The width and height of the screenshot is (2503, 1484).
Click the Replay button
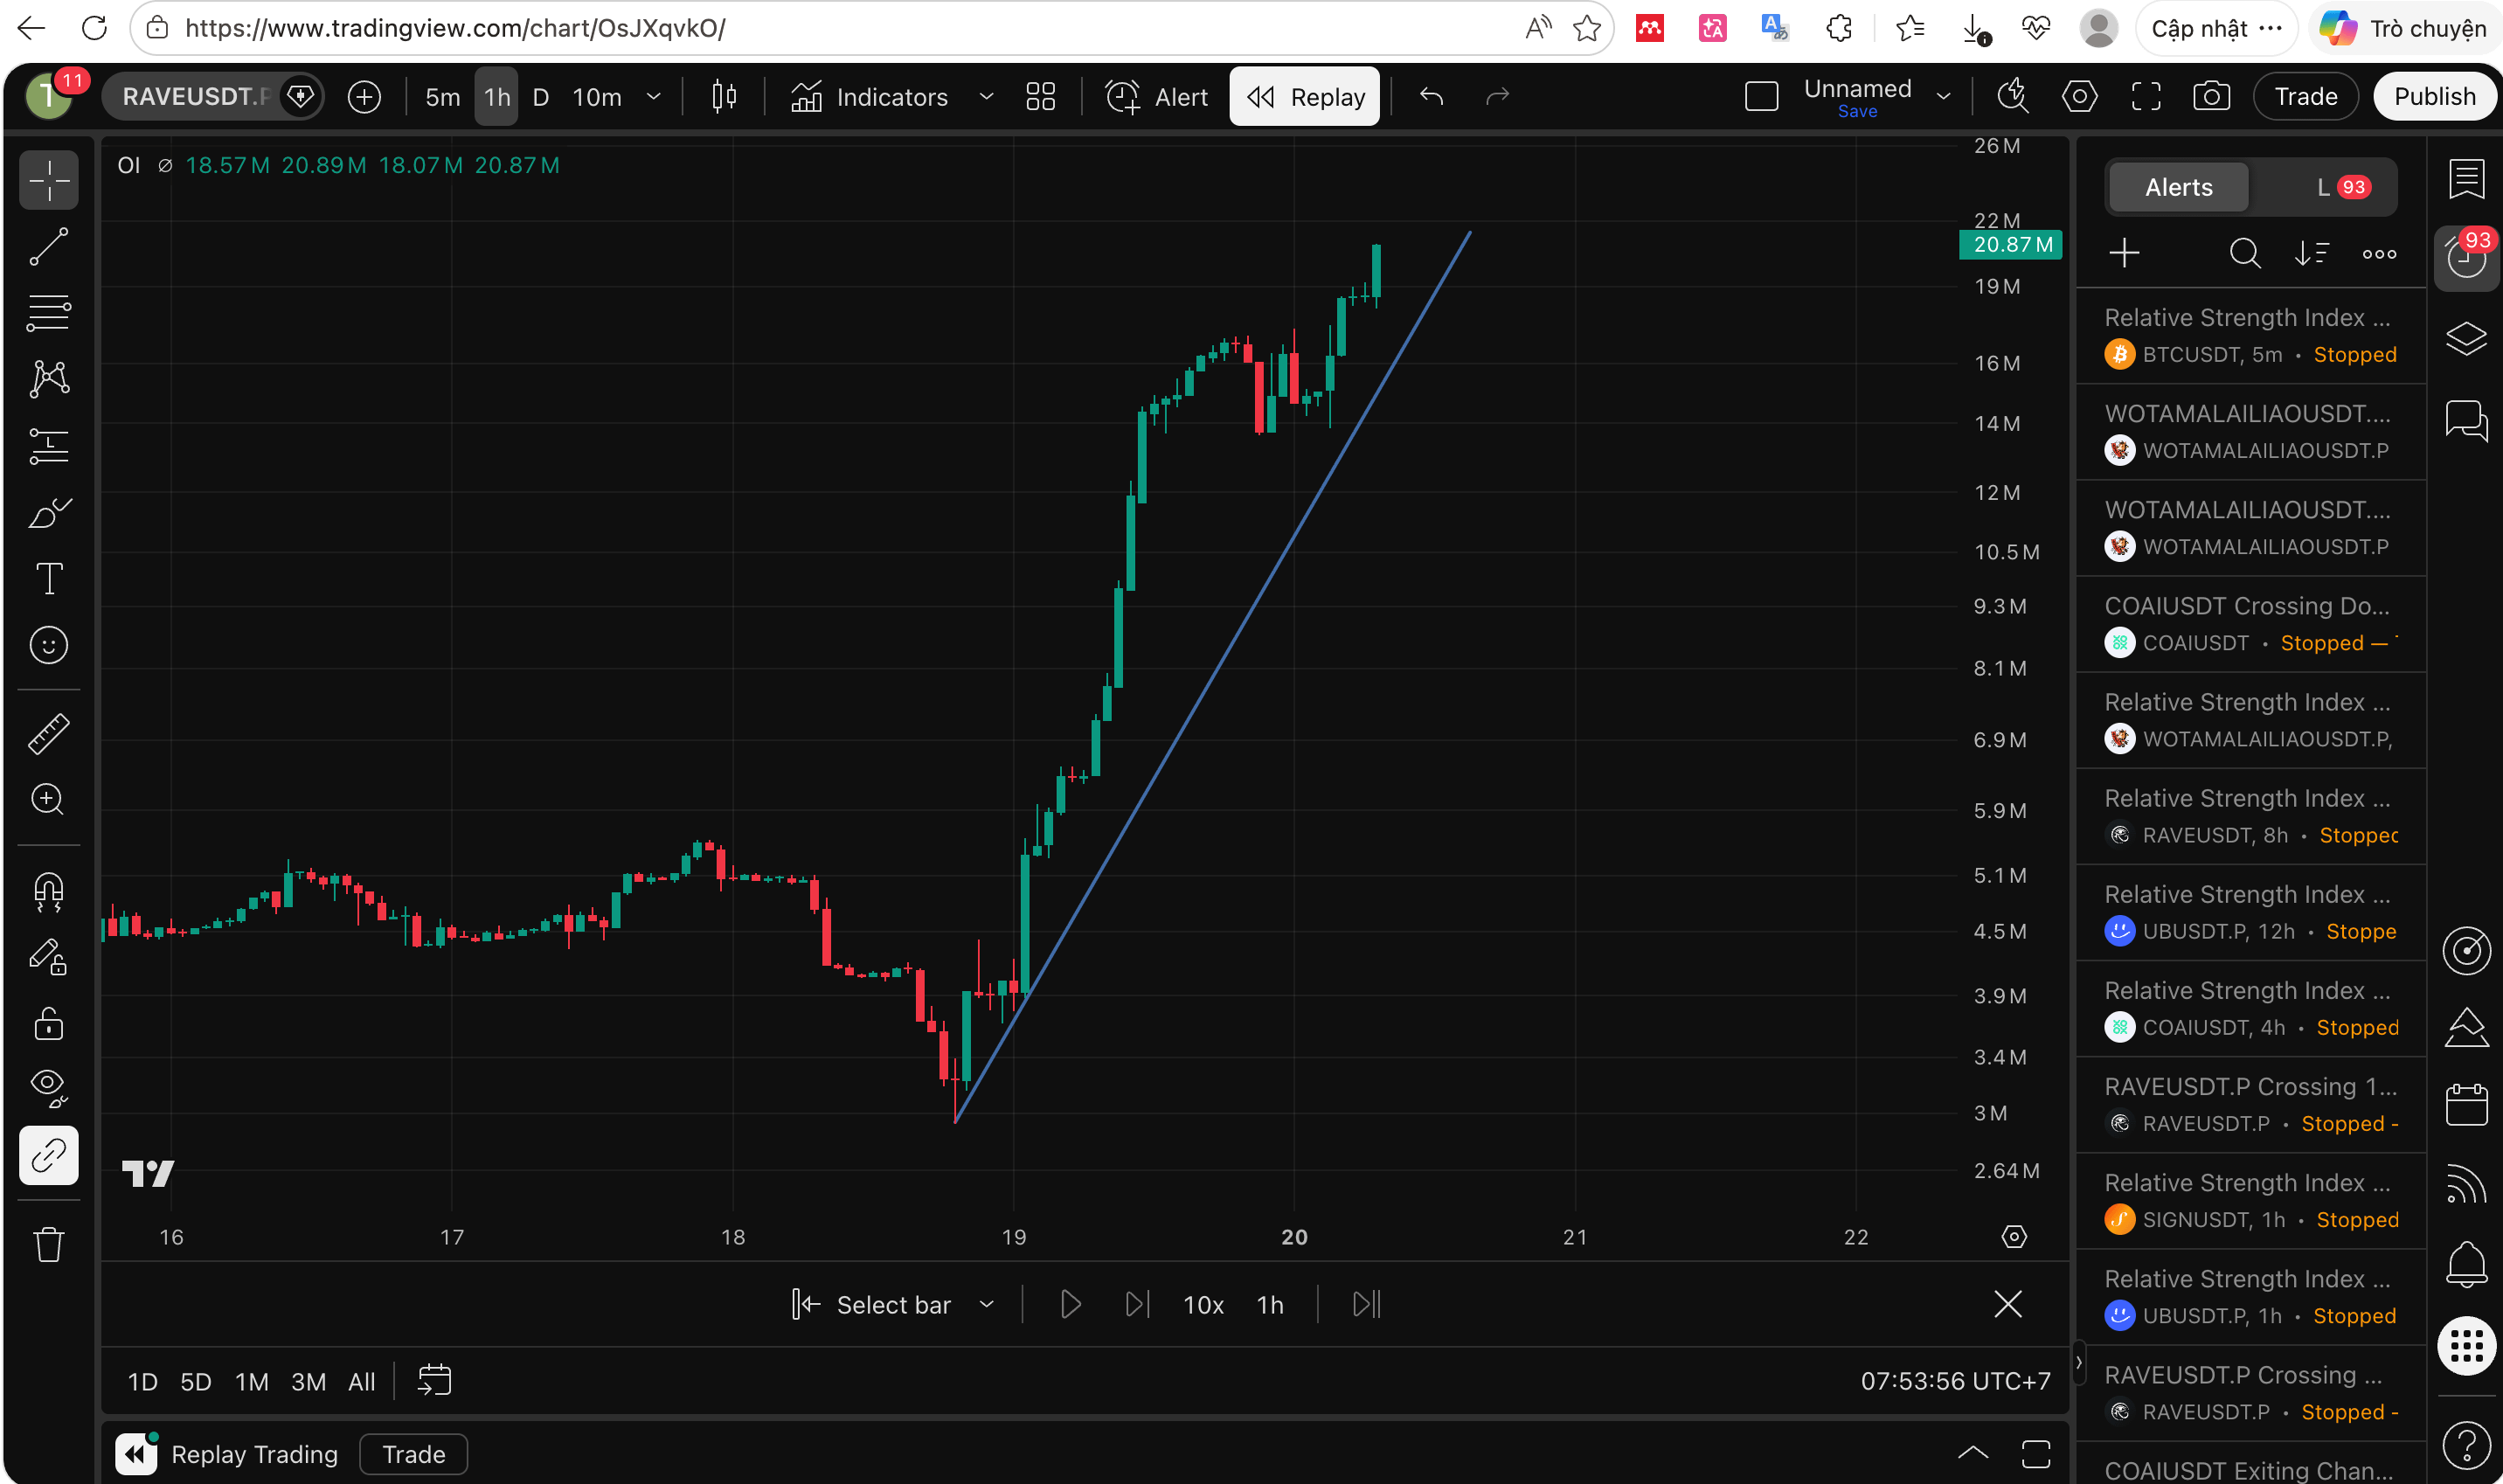1304,96
